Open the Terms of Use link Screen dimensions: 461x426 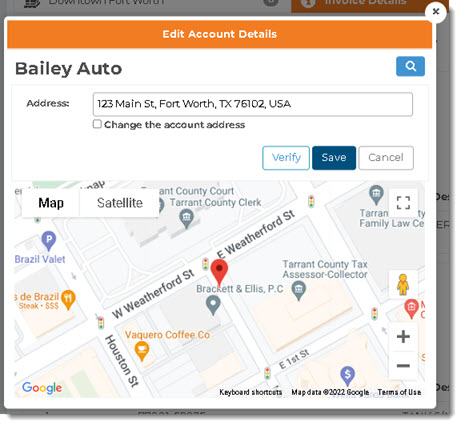tap(399, 392)
